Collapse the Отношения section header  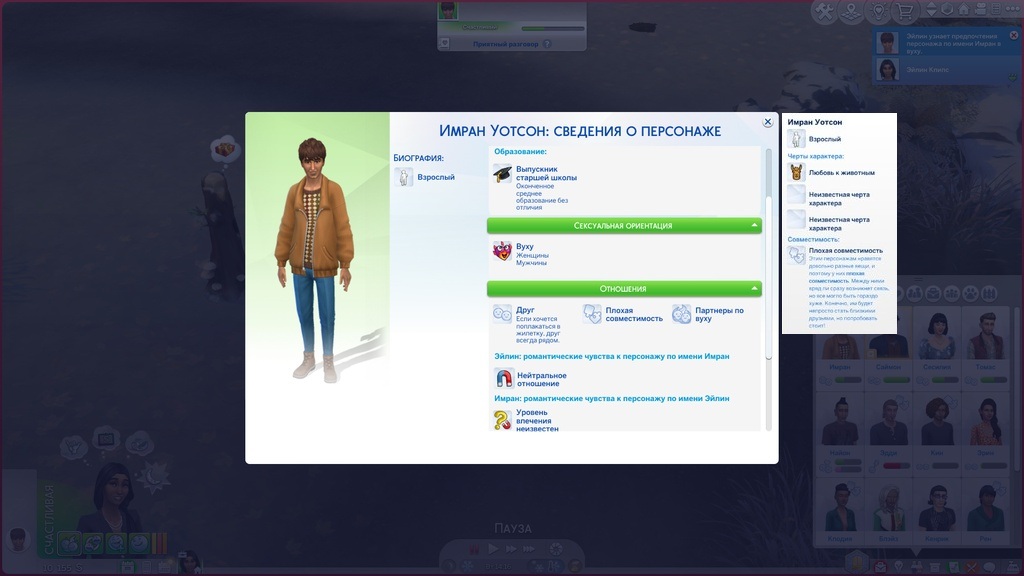[624, 289]
